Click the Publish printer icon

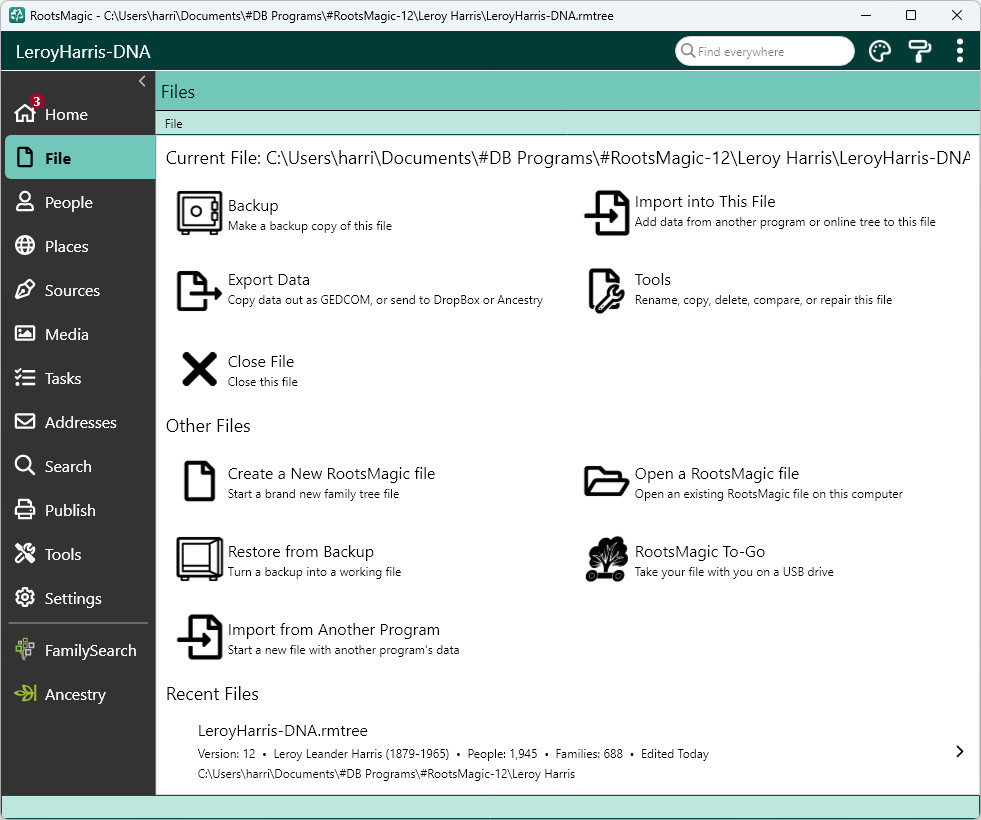[25, 509]
